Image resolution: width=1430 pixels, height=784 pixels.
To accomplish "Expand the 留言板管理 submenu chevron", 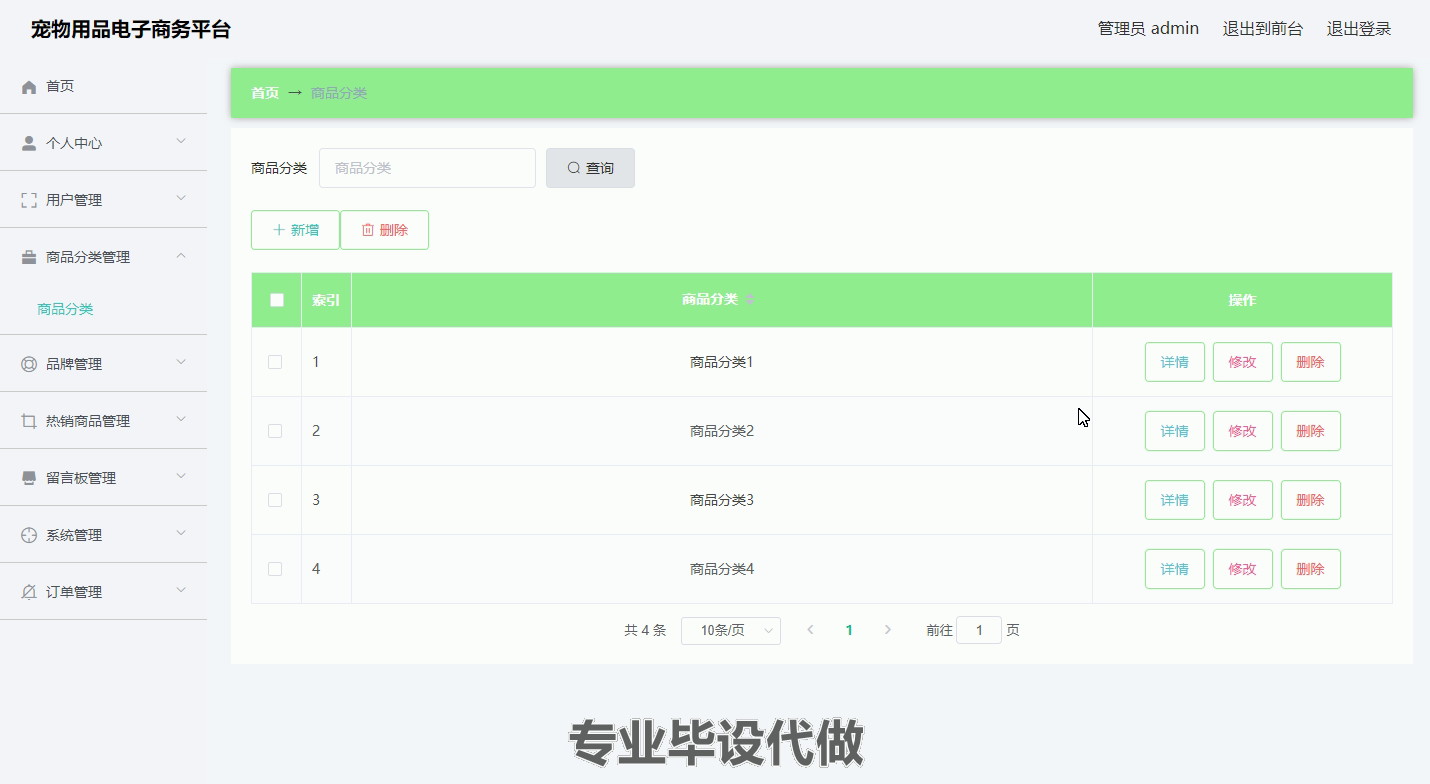I will tap(181, 476).
